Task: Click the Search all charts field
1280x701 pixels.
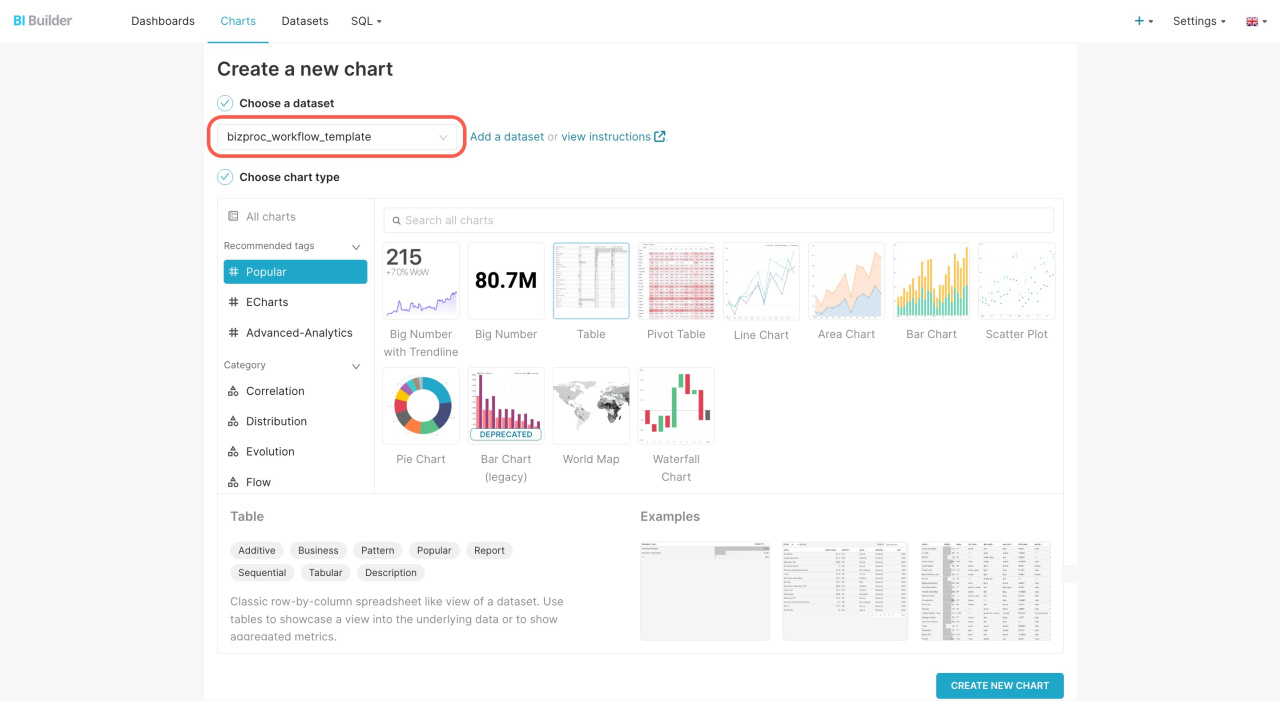Action: tap(719, 220)
